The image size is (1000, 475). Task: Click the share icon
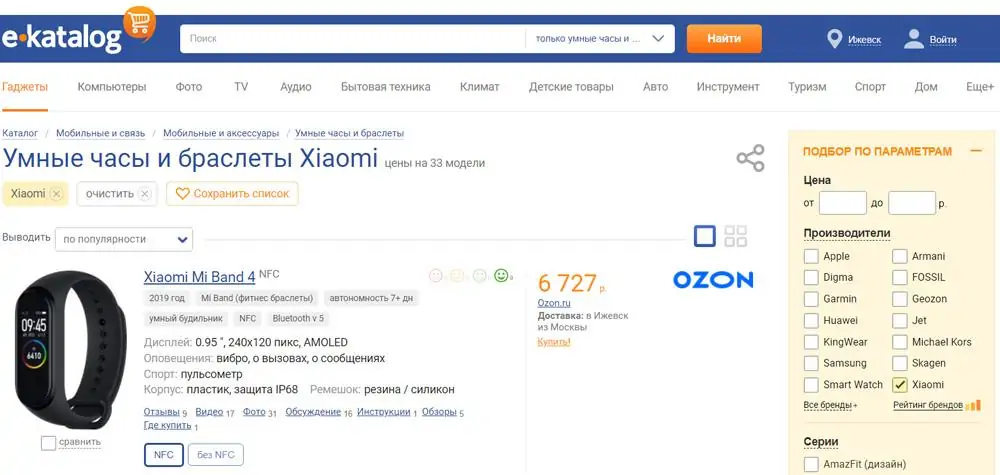(x=750, y=158)
